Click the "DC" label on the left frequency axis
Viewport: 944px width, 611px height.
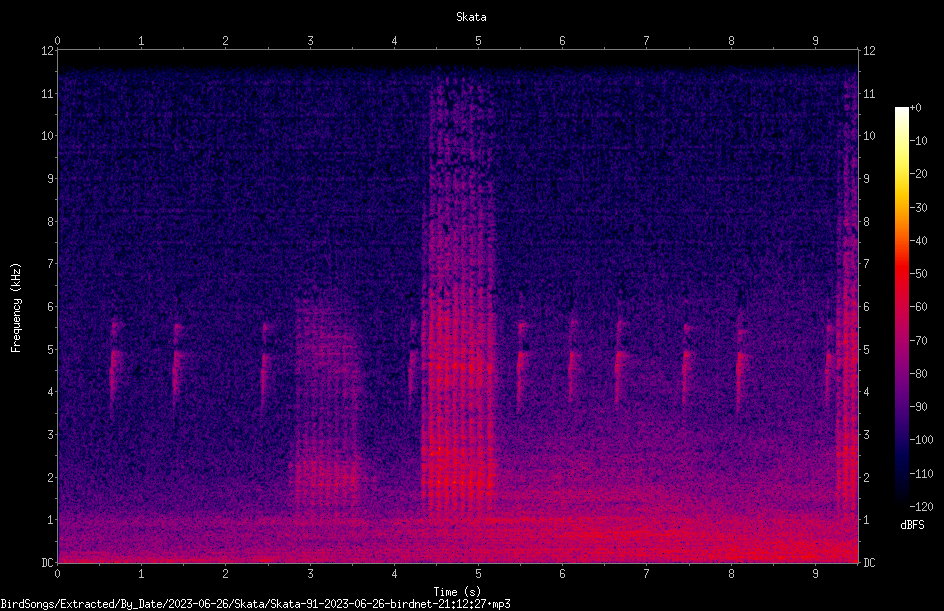pyautogui.click(x=47, y=563)
